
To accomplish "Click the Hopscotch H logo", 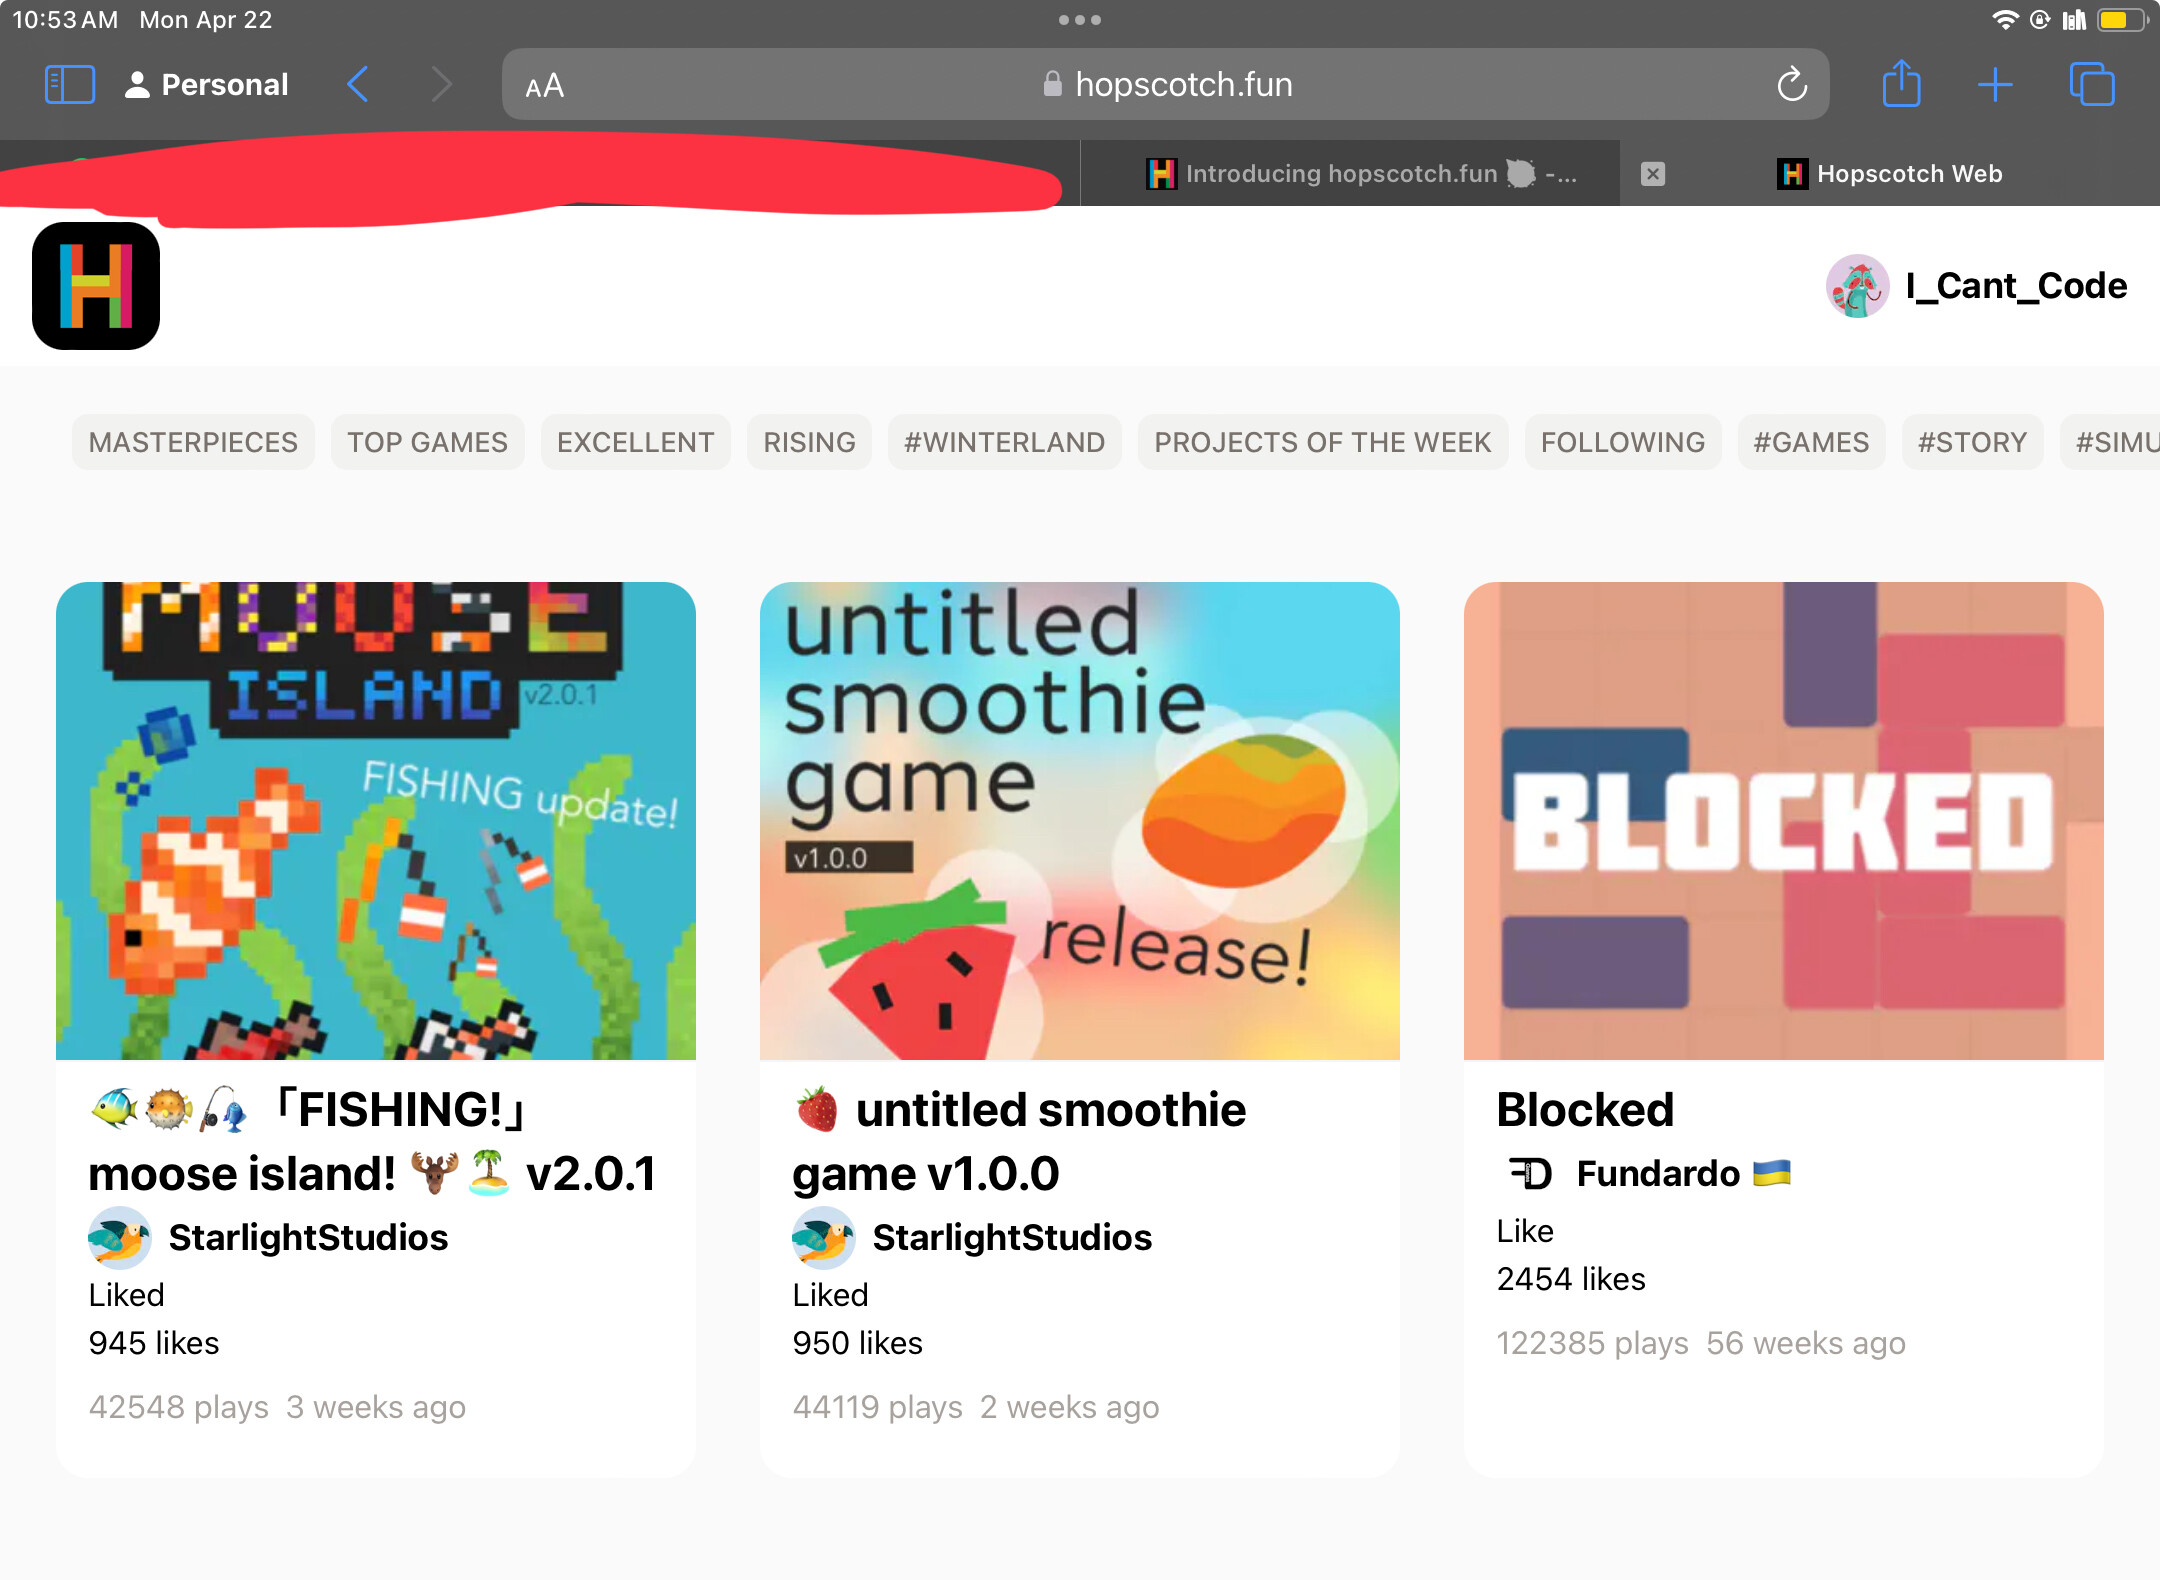I will pos(96,286).
